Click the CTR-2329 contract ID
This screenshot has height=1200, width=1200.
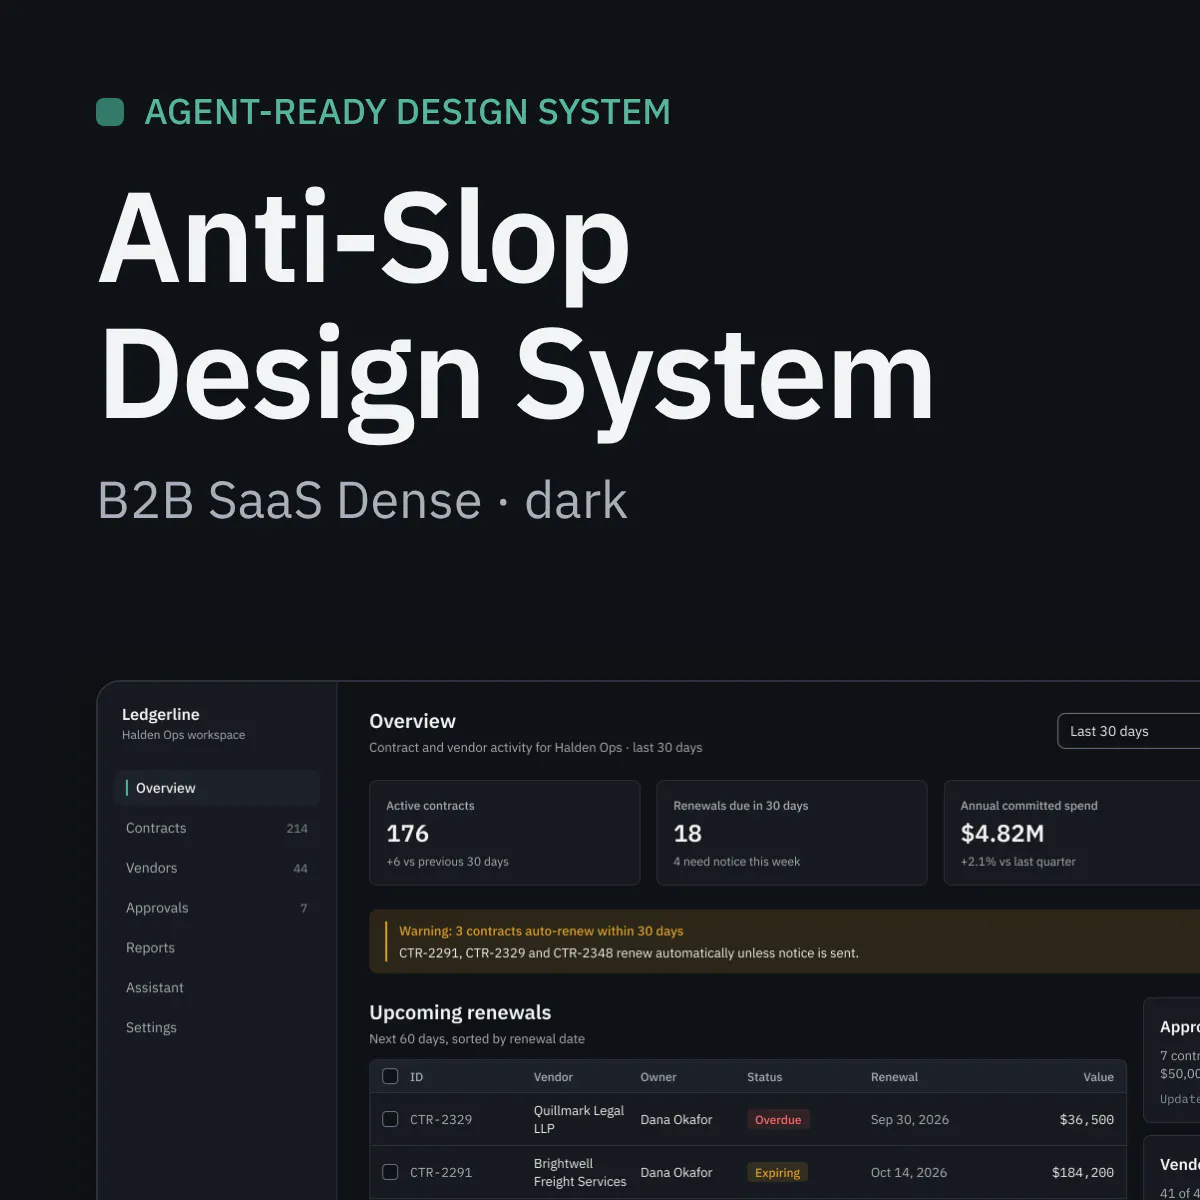[x=441, y=1119]
